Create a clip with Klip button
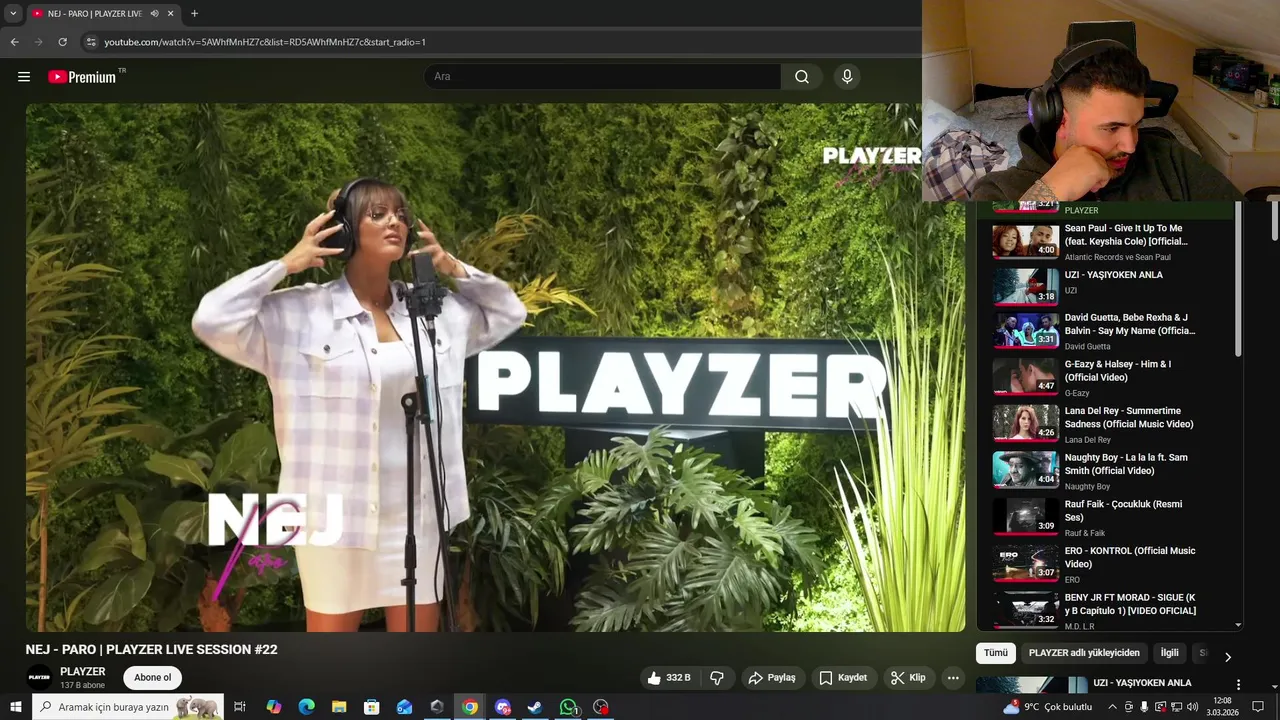Screen dimensions: 1280x720 coord(908,678)
